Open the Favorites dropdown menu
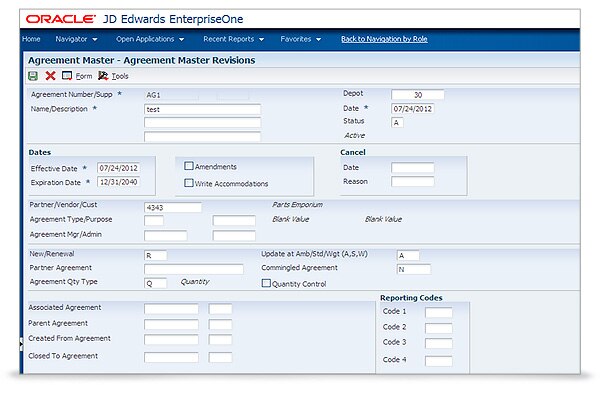This screenshot has height=400, width=600. 300,39
